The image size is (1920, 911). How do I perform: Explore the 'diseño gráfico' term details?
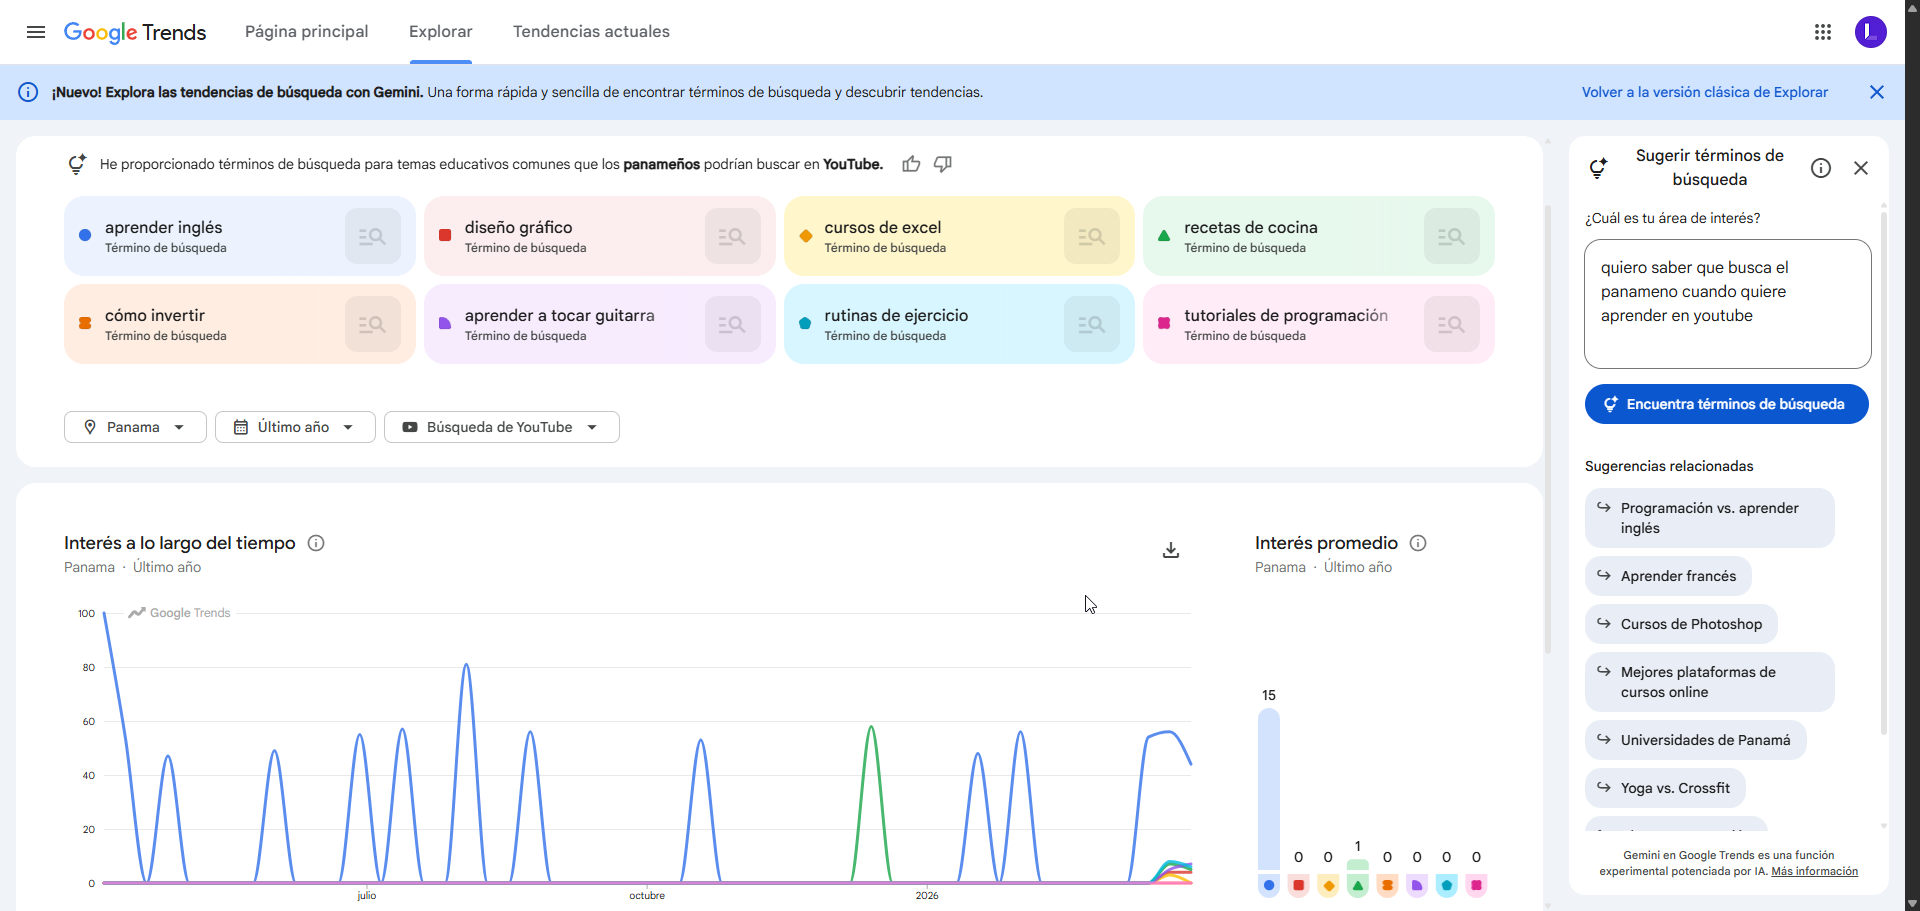click(x=733, y=236)
